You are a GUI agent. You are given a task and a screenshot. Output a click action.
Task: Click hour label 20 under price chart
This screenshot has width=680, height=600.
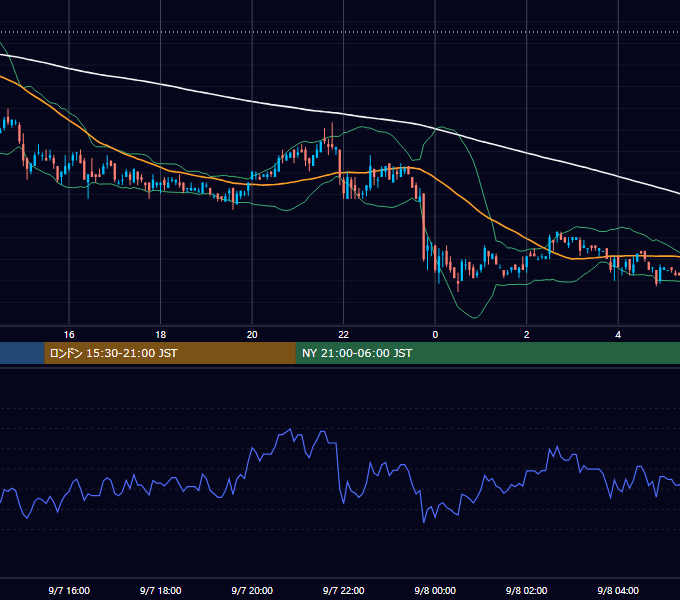(252, 335)
